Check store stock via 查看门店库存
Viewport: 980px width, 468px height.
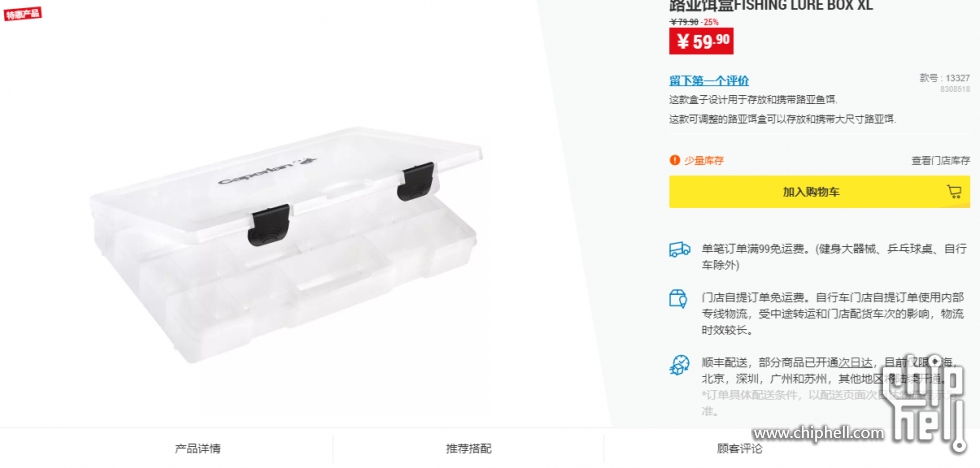pos(941,161)
